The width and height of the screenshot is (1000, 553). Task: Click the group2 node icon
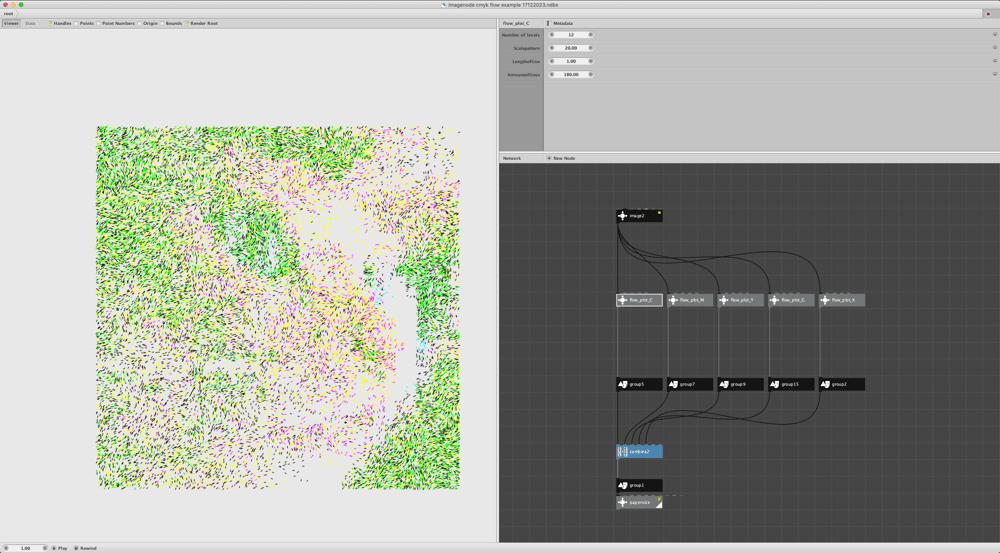coord(825,384)
